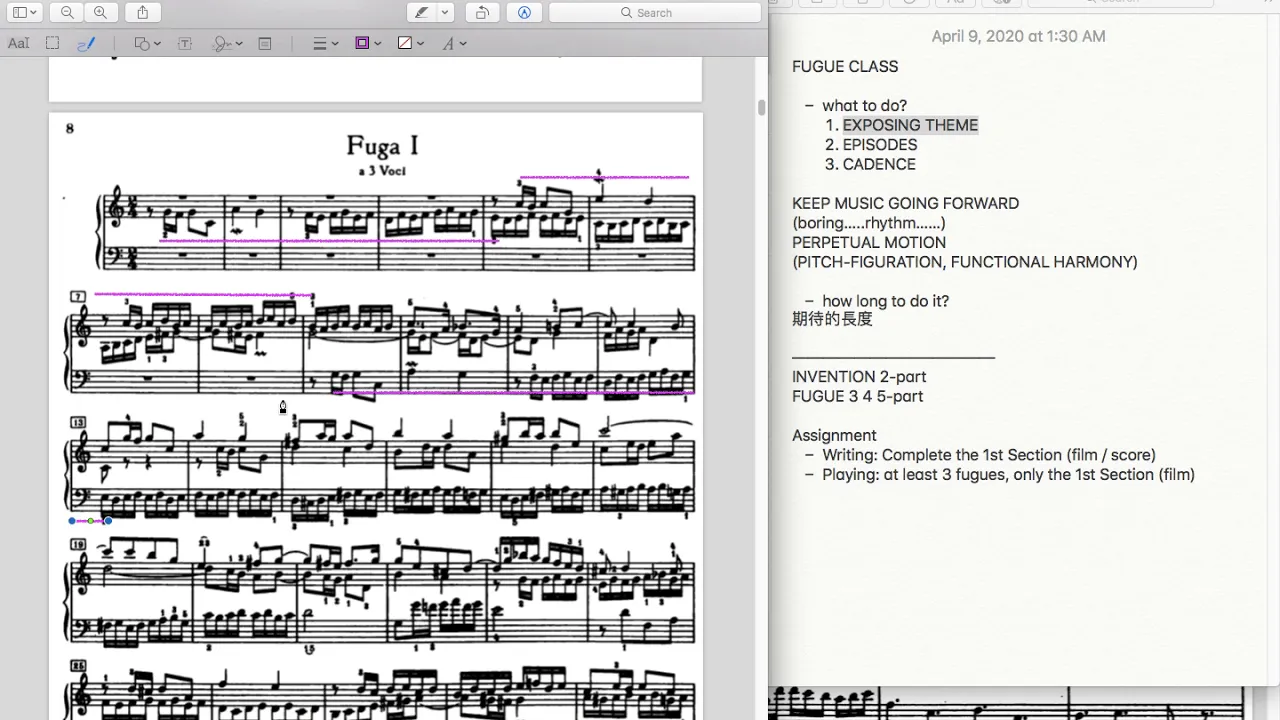1280x720 pixels.
Task: Click page number 8 on the score
Action: [69, 128]
